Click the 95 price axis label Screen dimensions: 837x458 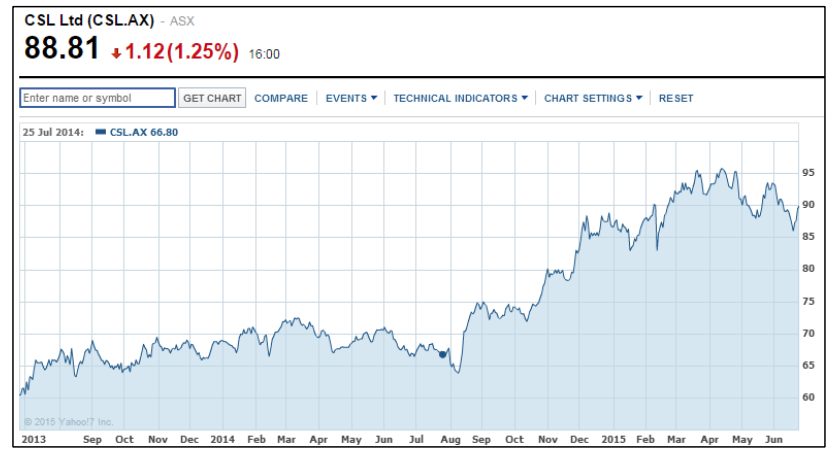808,172
